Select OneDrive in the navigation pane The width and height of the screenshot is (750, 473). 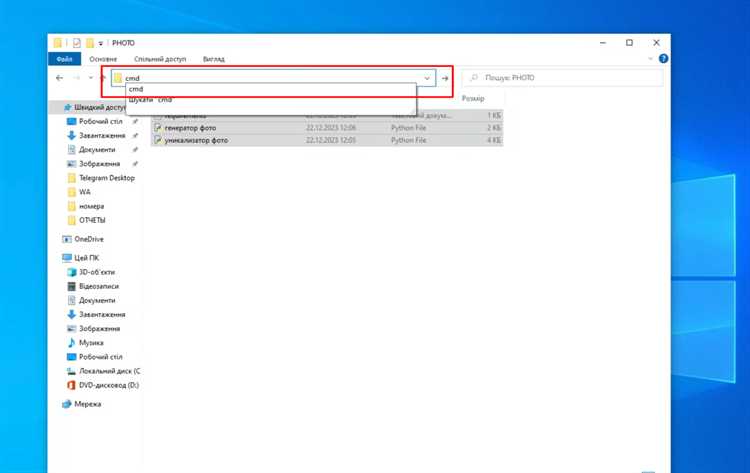pyautogui.click(x=88, y=239)
